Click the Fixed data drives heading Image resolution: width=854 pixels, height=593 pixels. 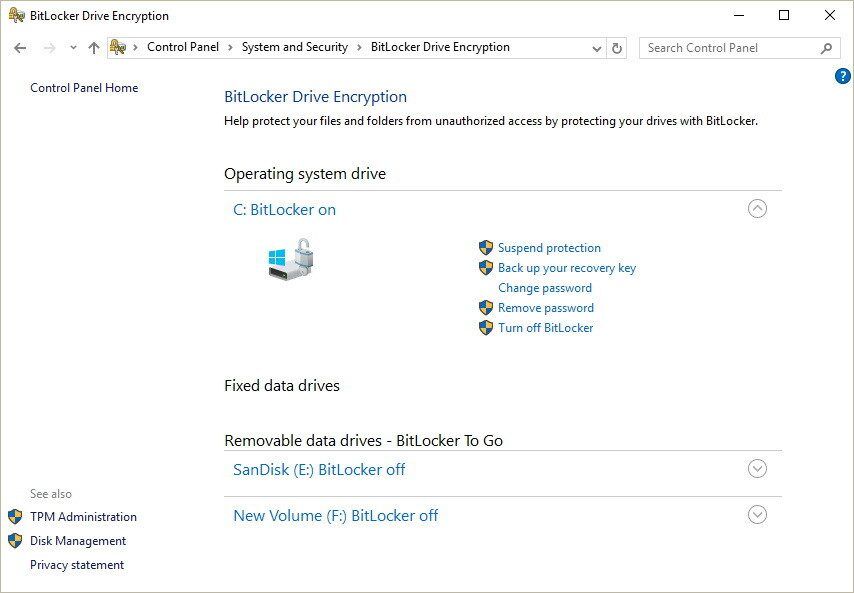282,386
